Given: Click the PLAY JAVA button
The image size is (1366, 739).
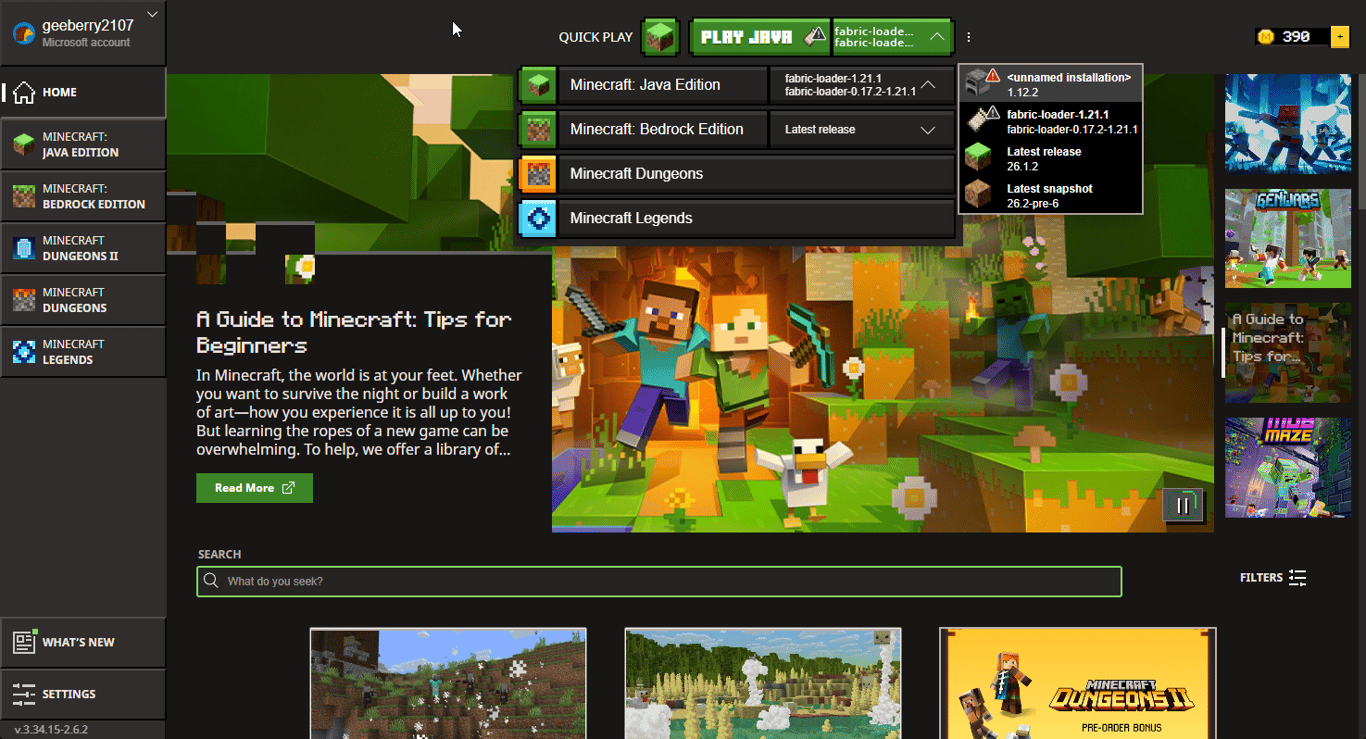Looking at the screenshot, I should [760, 37].
